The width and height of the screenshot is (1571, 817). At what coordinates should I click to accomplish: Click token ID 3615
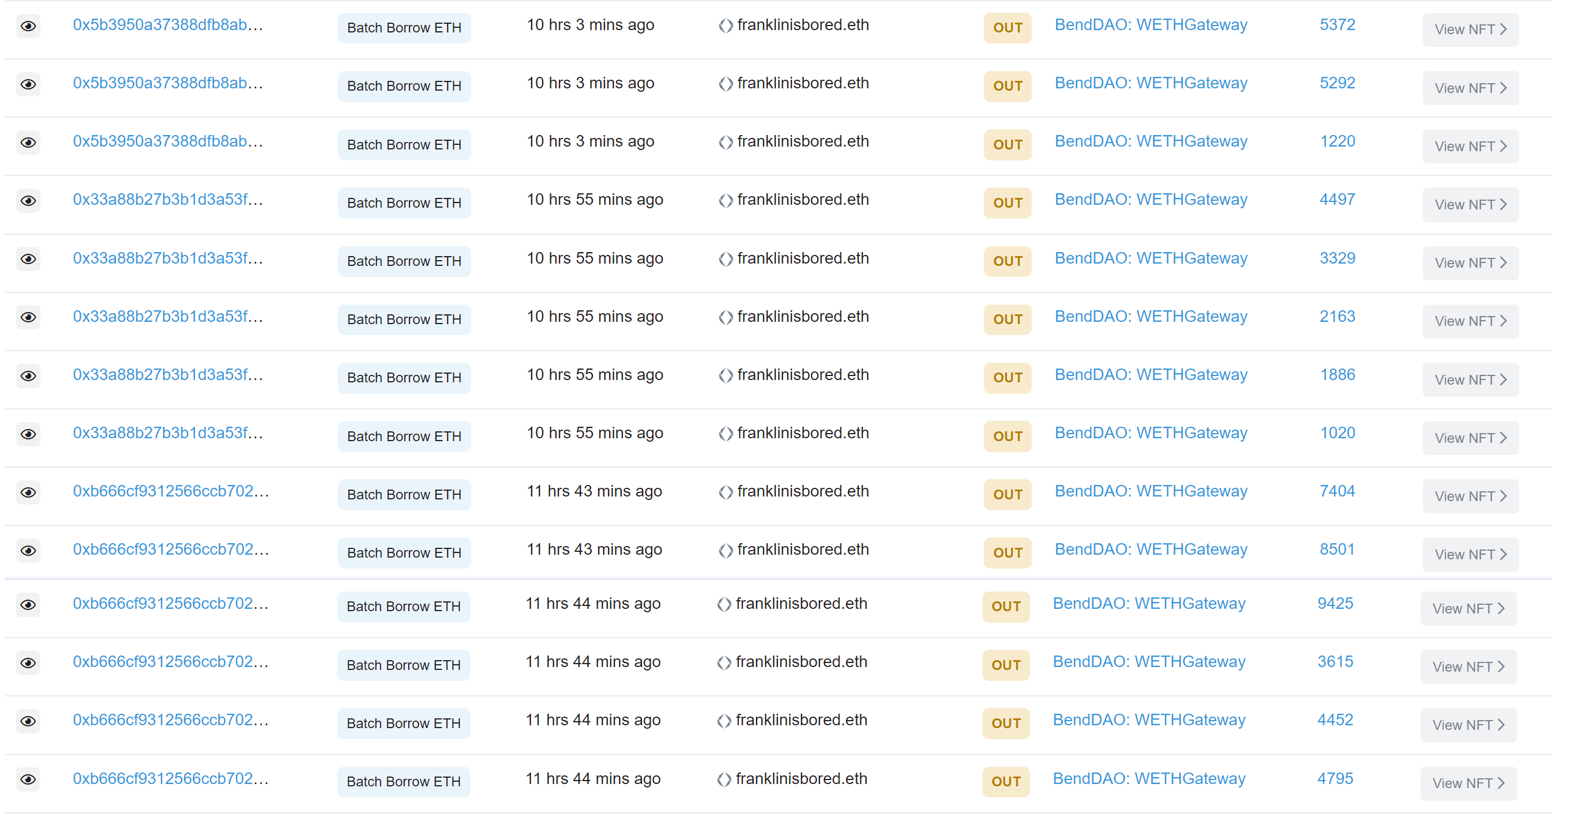coord(1335,662)
